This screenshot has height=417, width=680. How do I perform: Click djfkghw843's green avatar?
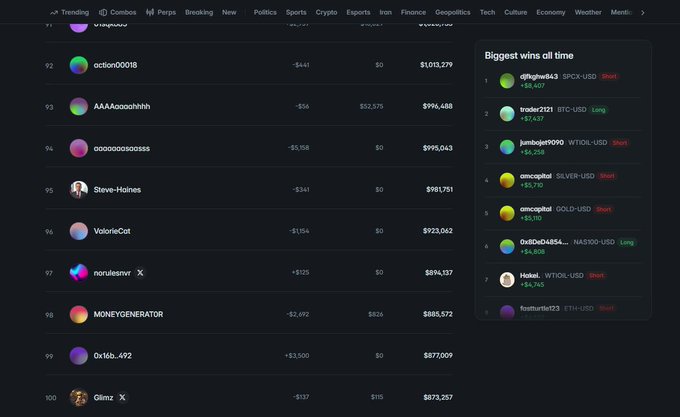(507, 81)
